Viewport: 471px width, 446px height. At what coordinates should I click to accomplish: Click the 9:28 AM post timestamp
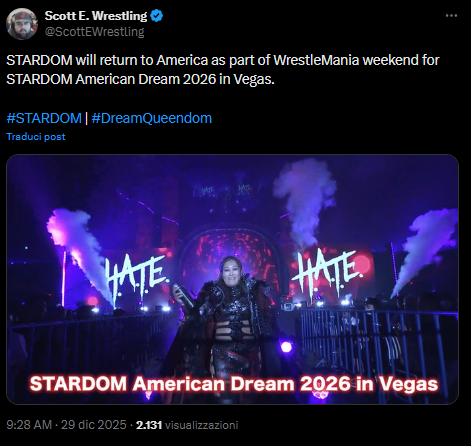tap(29, 425)
